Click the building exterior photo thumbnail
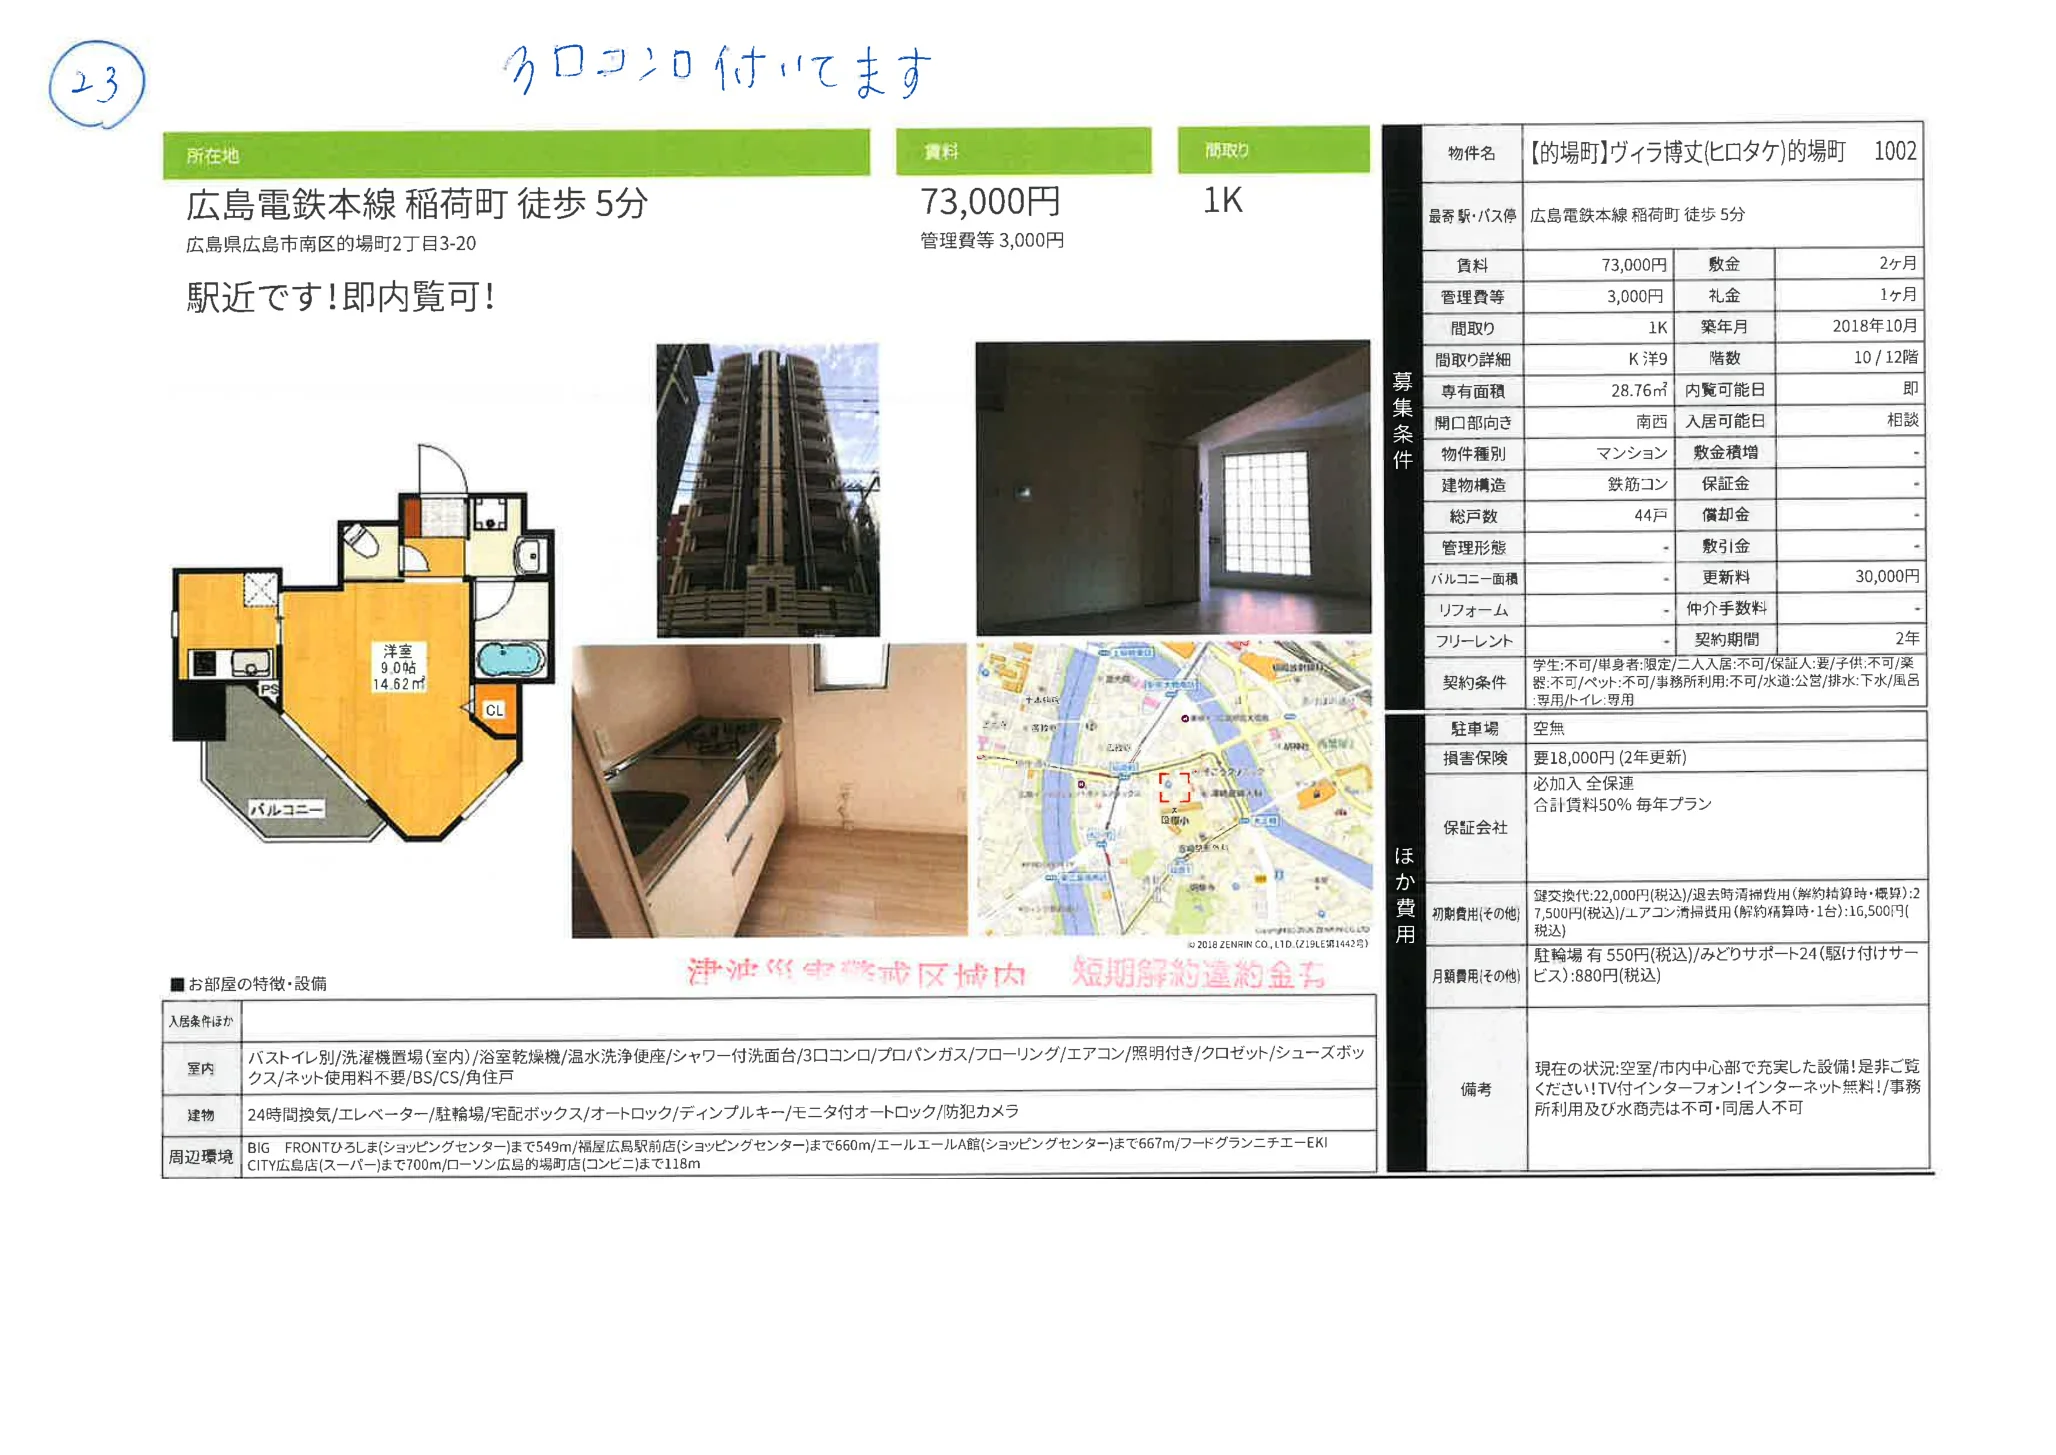The image size is (2056, 1455). point(770,490)
